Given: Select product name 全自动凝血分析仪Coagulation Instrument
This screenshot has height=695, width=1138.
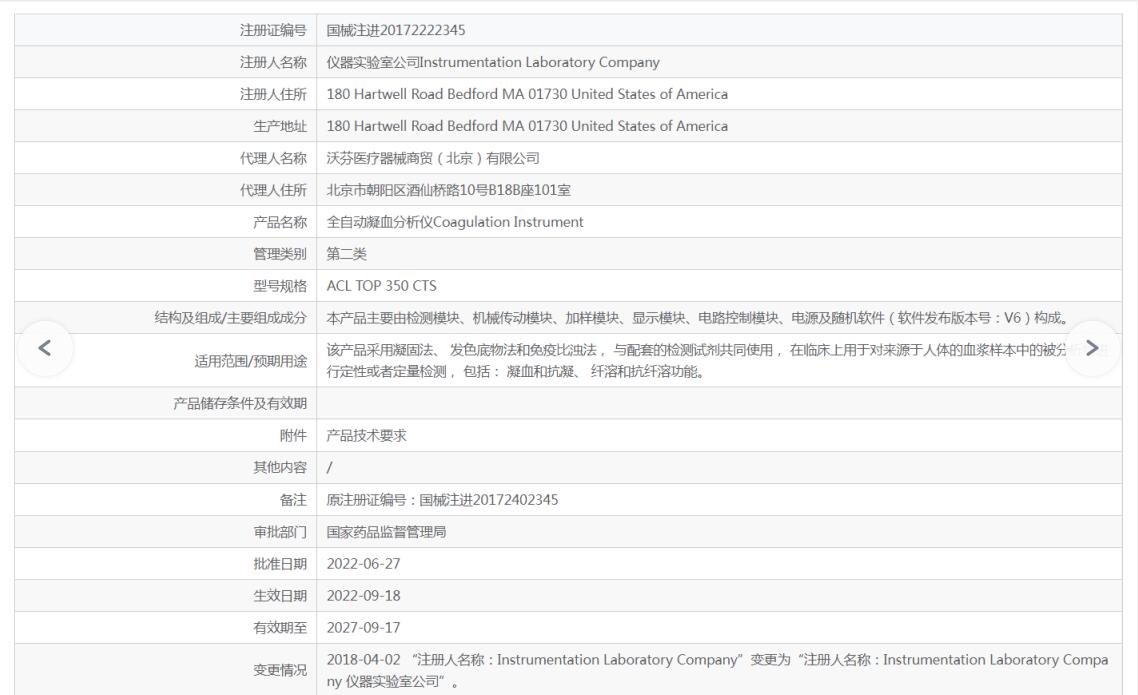Looking at the screenshot, I should click(454, 221).
